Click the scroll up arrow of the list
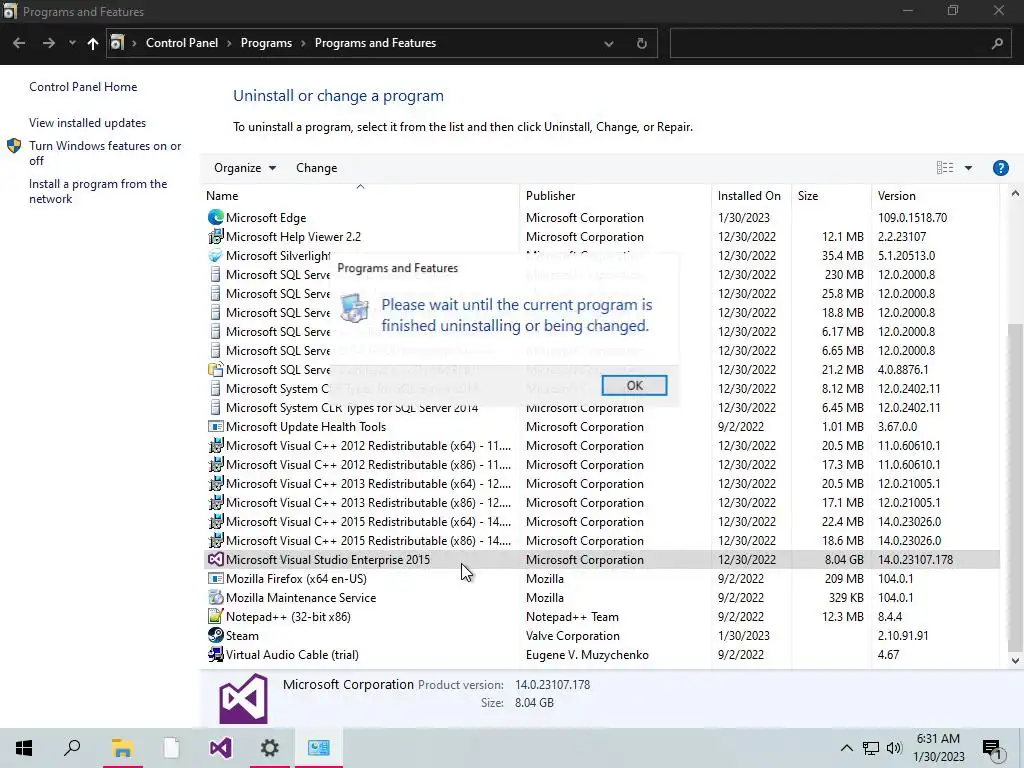 click(1014, 193)
